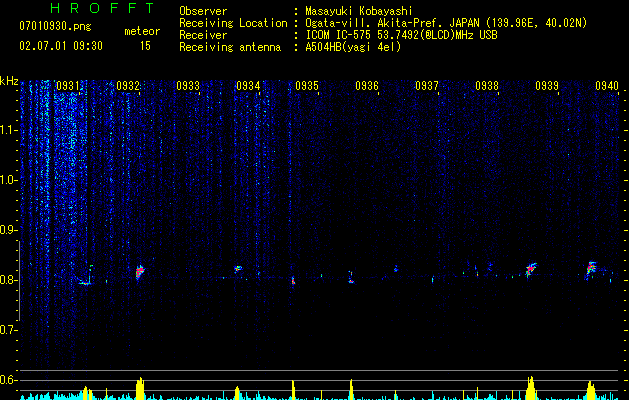
Task: Click the 0.9 kHz axis label
Action: (x=8, y=230)
